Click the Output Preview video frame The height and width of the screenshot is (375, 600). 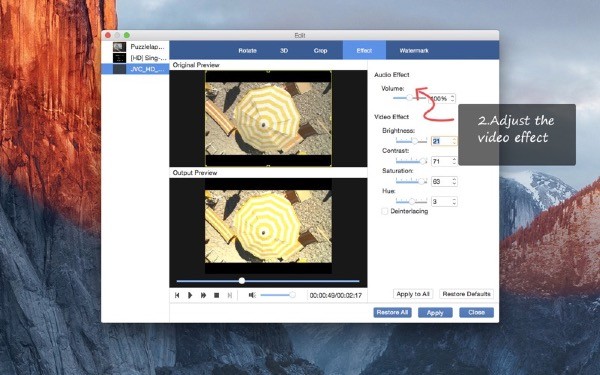point(268,226)
